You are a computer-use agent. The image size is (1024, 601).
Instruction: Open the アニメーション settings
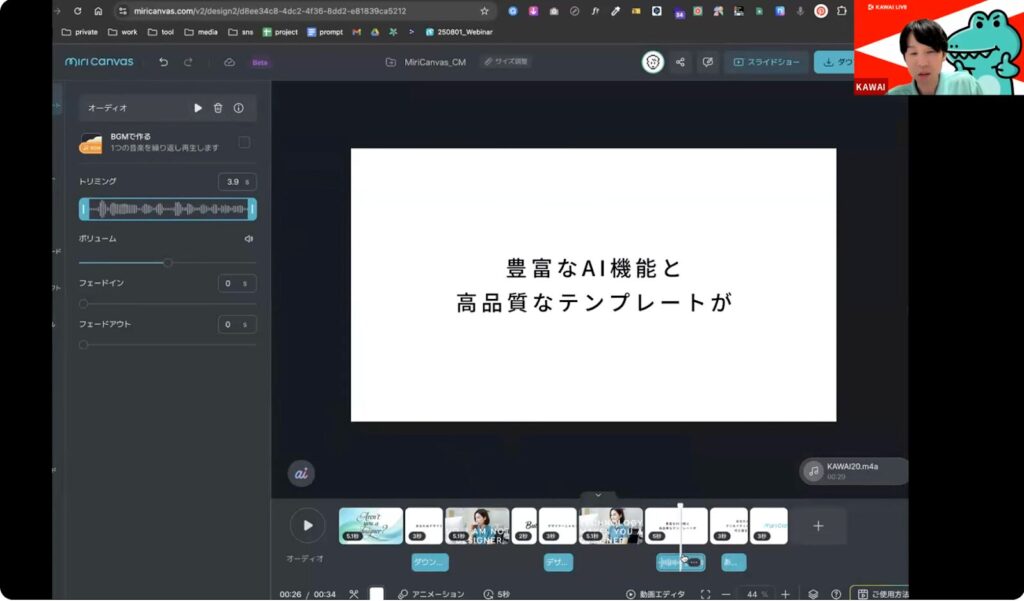(430, 594)
